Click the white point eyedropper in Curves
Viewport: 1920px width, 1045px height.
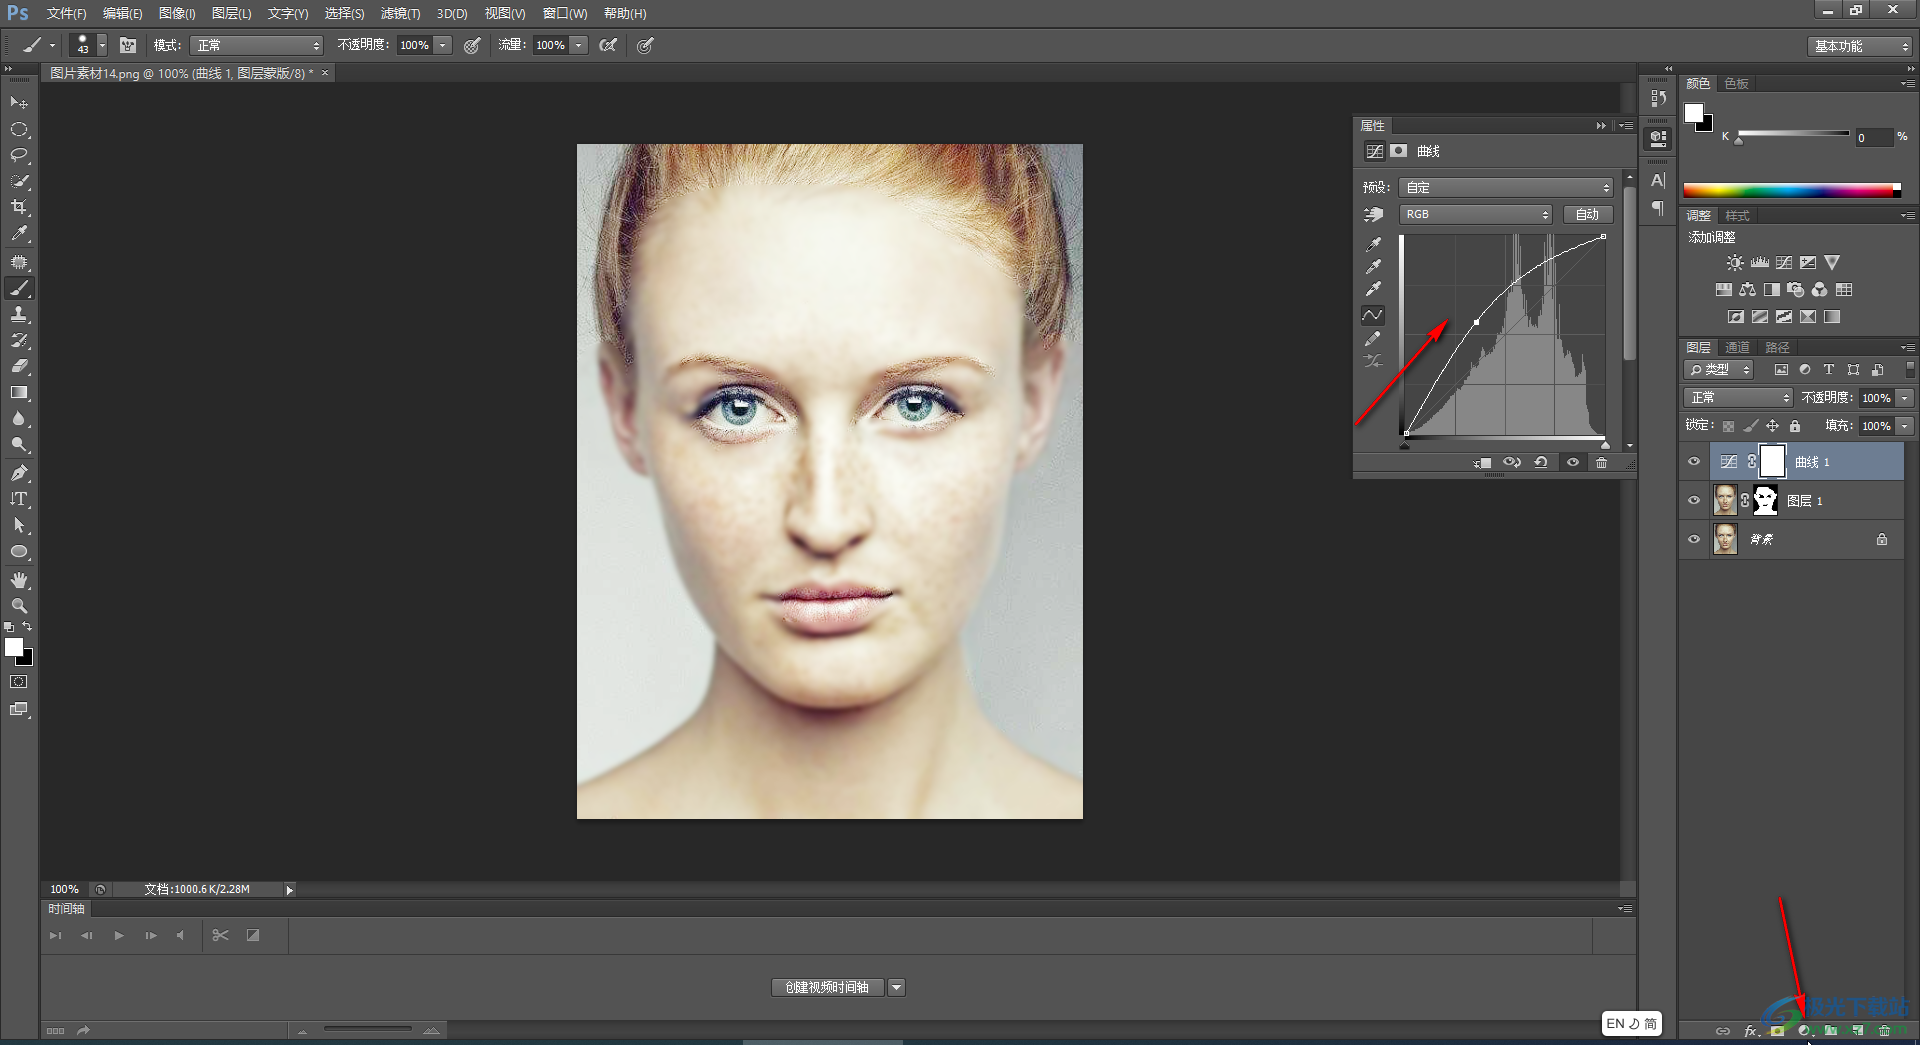pos(1374,290)
